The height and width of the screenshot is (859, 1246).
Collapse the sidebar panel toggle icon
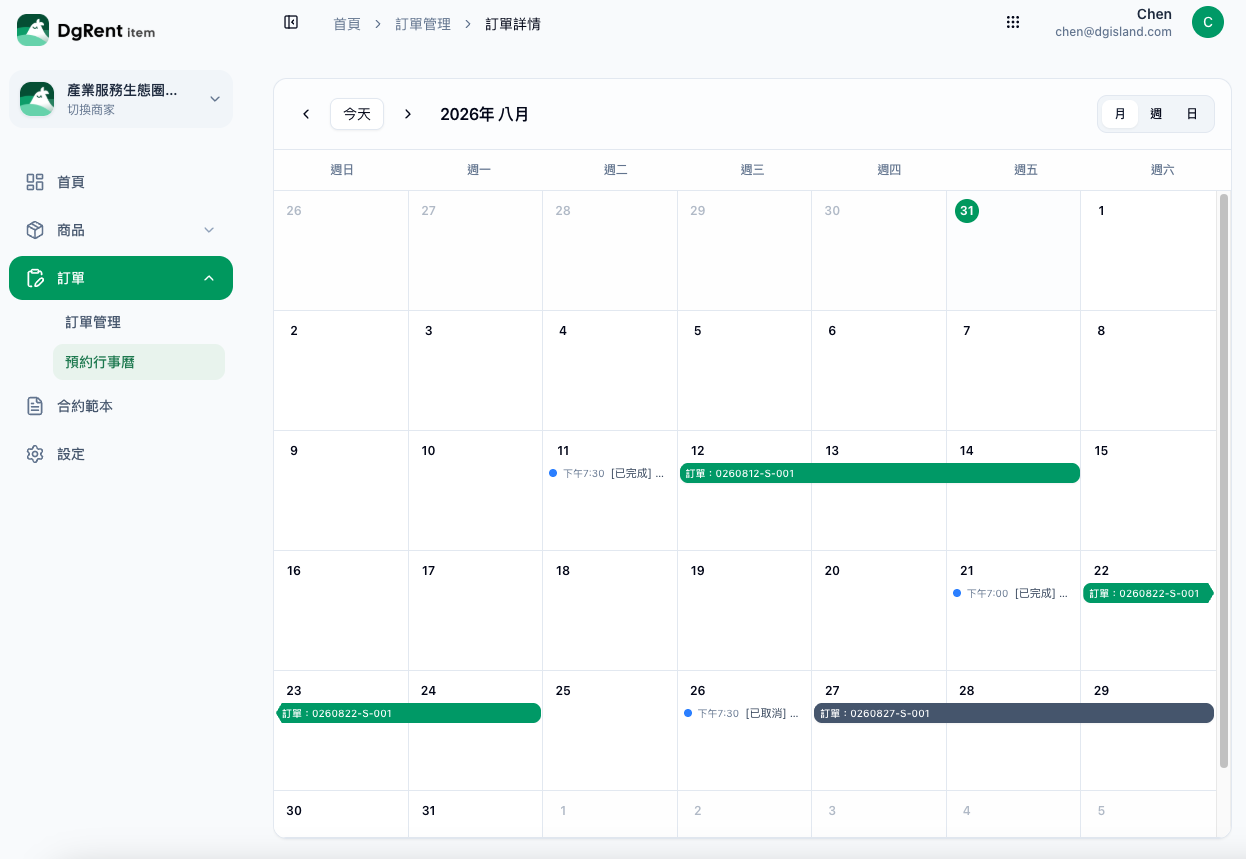pos(291,22)
